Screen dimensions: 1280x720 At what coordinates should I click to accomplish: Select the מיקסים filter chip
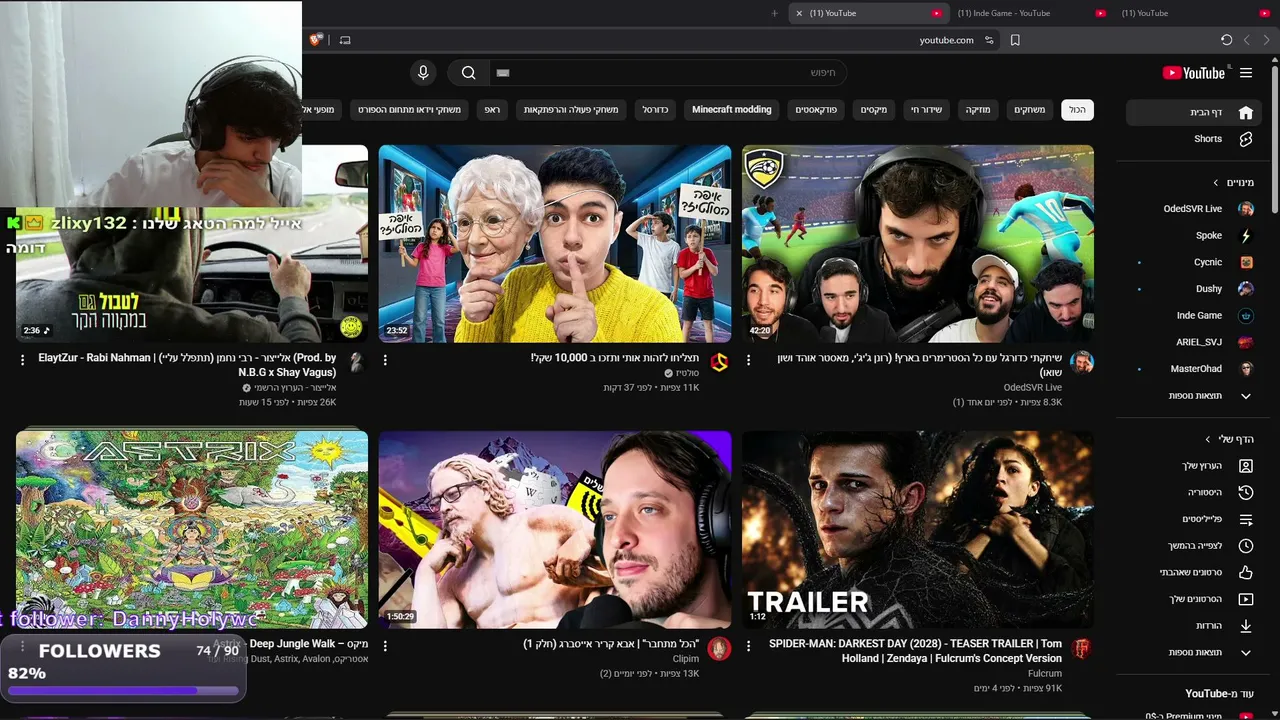[874, 109]
